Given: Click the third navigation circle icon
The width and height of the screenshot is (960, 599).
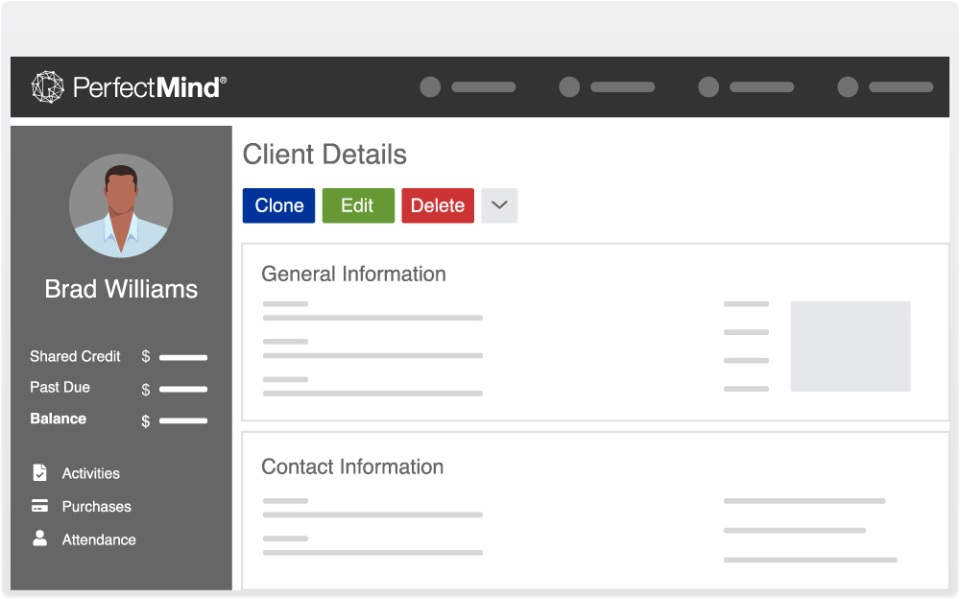Looking at the screenshot, I should [708, 87].
